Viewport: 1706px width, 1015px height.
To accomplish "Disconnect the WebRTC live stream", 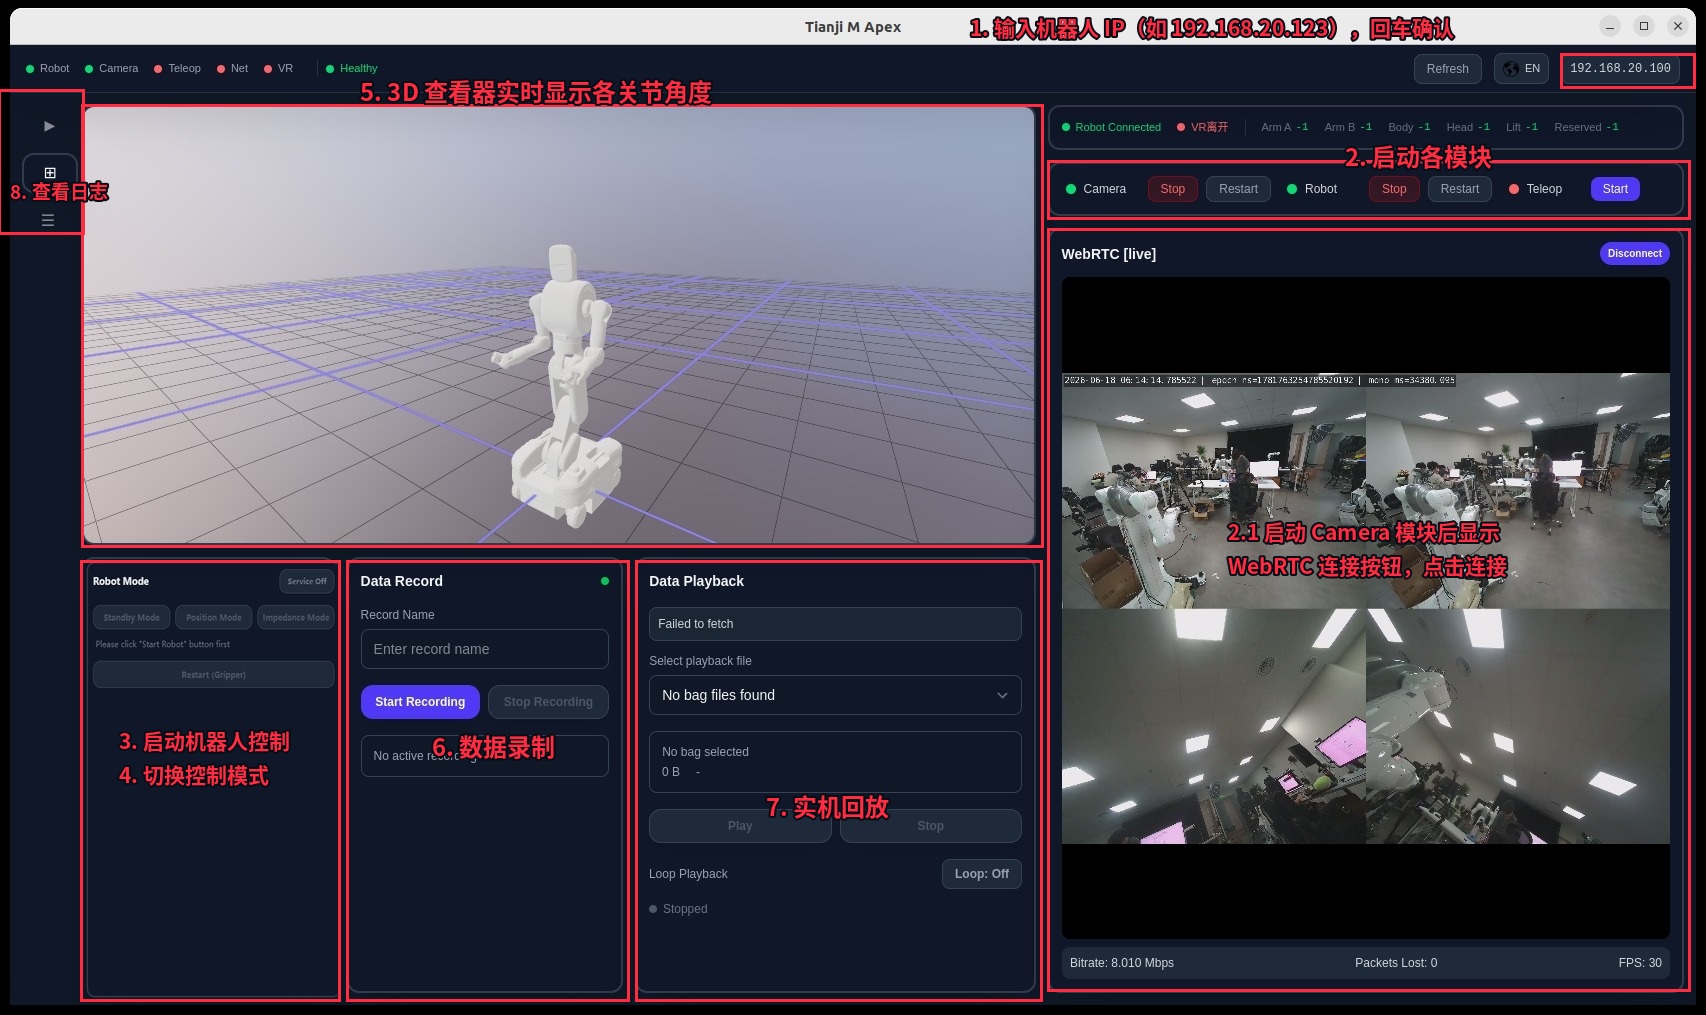I will pyautogui.click(x=1634, y=253).
